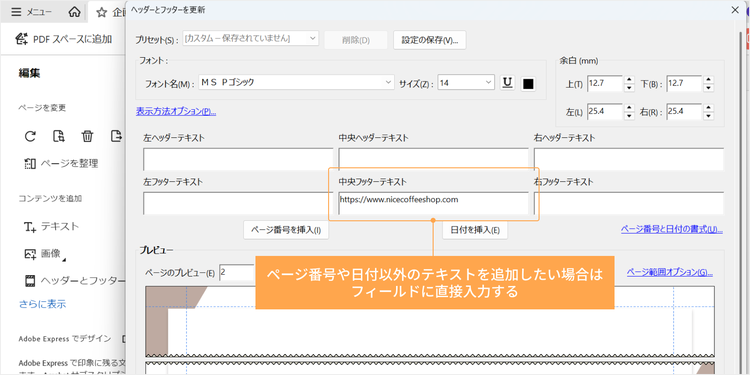Open the black font color swatch
Image resolution: width=750 pixels, height=375 pixels.
tap(528, 84)
